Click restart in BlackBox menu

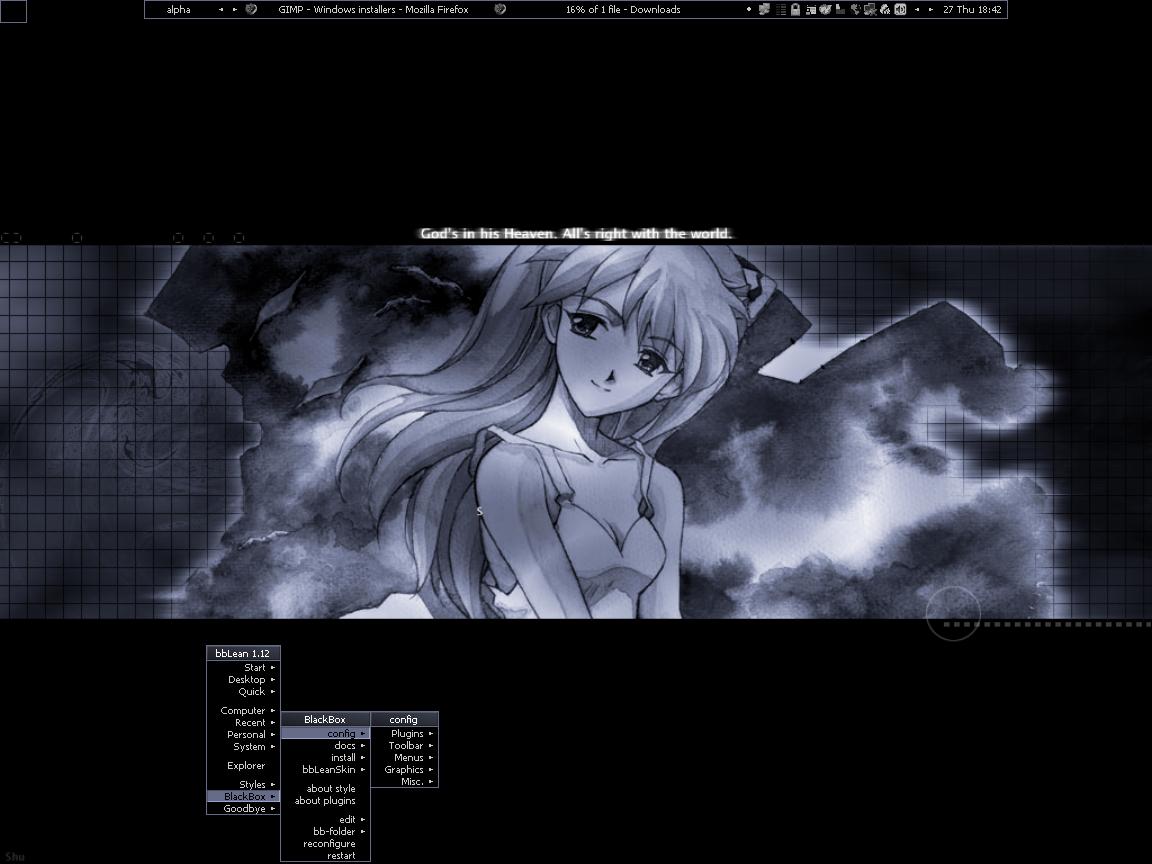[x=325, y=855]
